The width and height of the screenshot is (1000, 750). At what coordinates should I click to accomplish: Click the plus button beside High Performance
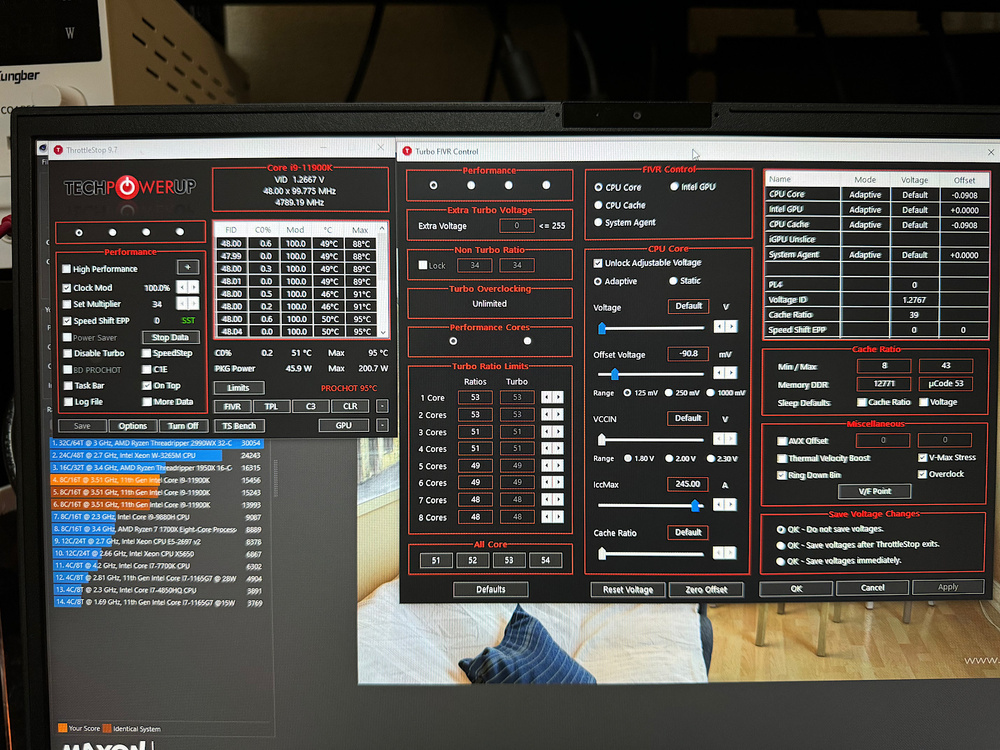tap(188, 267)
